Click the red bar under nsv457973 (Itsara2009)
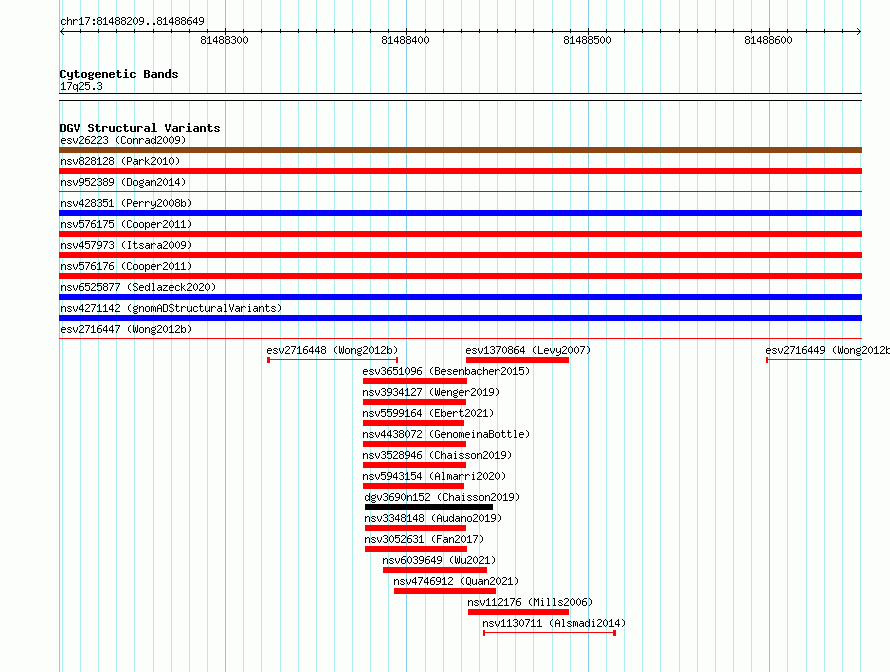Screen dimensions: 890x672 (x=460, y=255)
